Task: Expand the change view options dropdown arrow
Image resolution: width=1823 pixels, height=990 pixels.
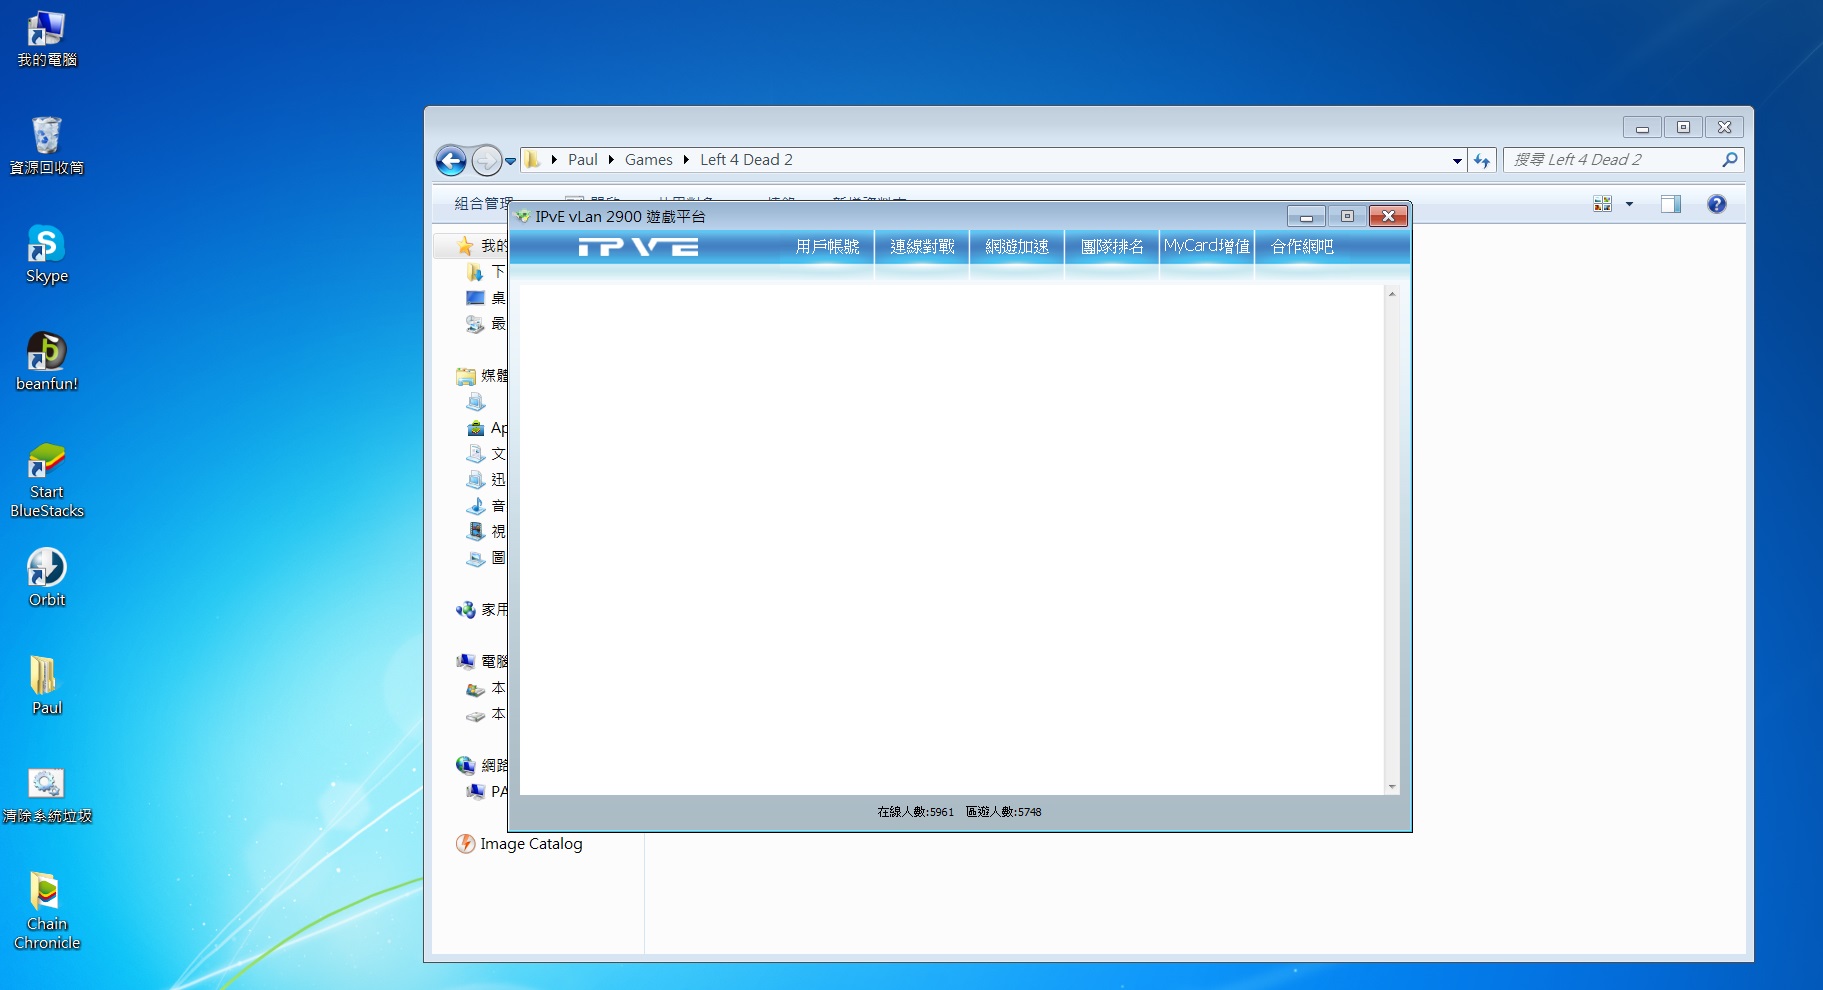Action: point(1629,204)
